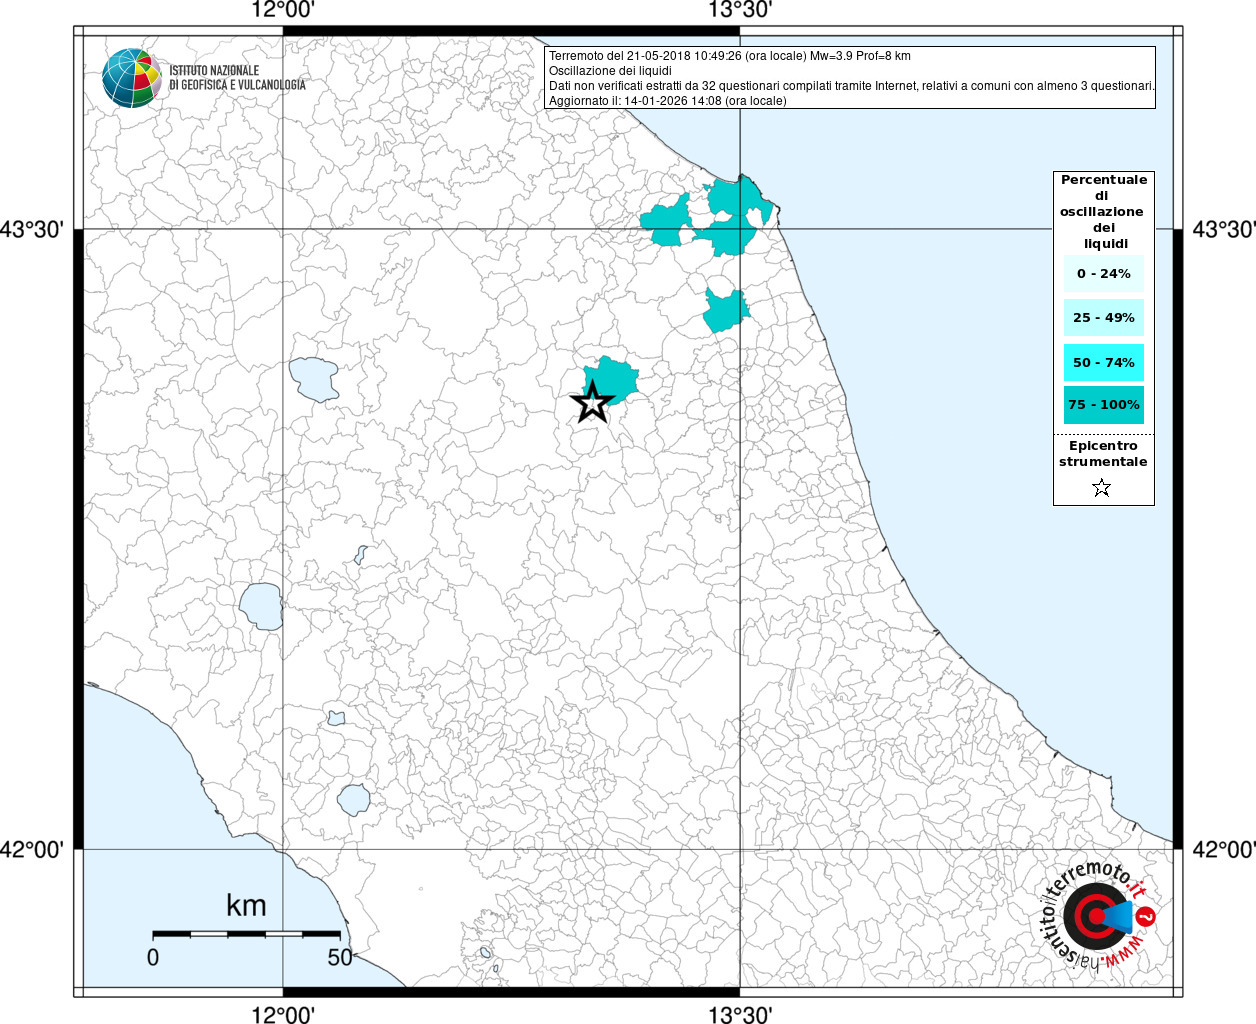Click the bottom 12°00' longitude label
The image size is (1256, 1024).
(x=283, y=1014)
